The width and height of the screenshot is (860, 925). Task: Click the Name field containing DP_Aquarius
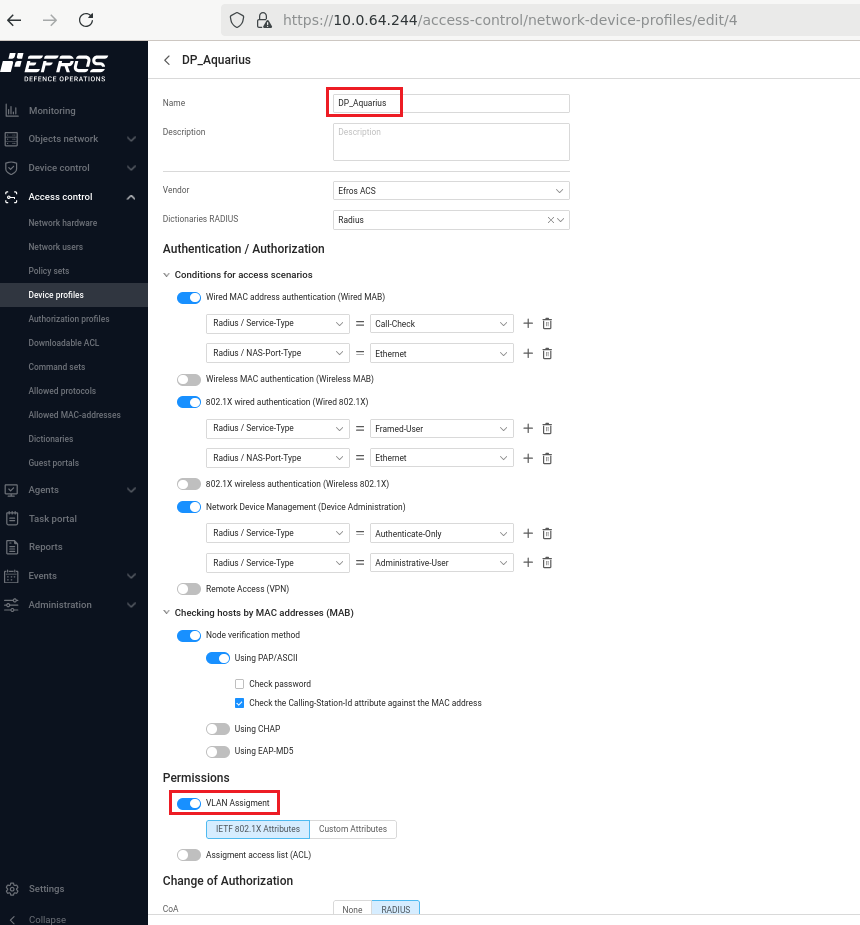[451, 103]
